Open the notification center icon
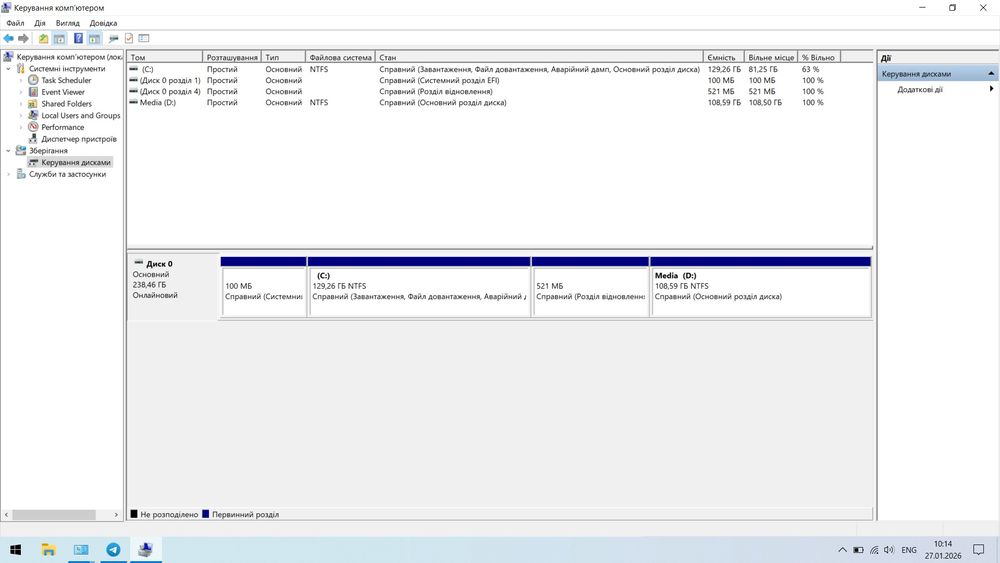This screenshot has width=1000, height=563. click(978, 550)
